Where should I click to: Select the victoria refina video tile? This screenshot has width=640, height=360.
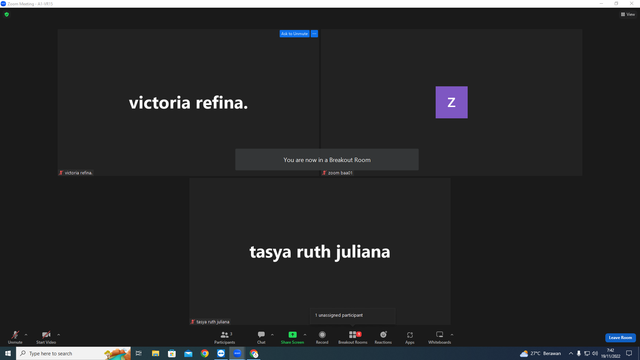pos(188,102)
